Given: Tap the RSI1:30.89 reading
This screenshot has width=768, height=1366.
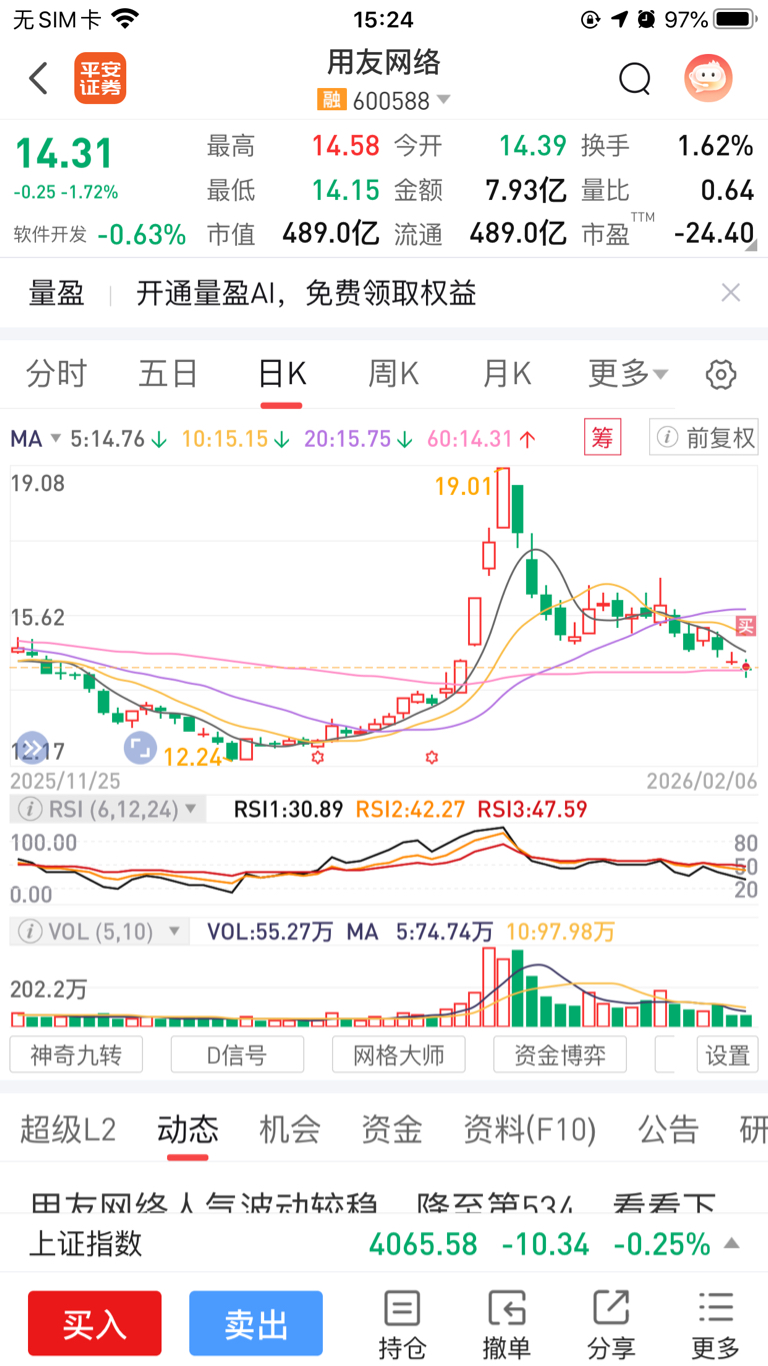Looking at the screenshot, I should point(289,808).
